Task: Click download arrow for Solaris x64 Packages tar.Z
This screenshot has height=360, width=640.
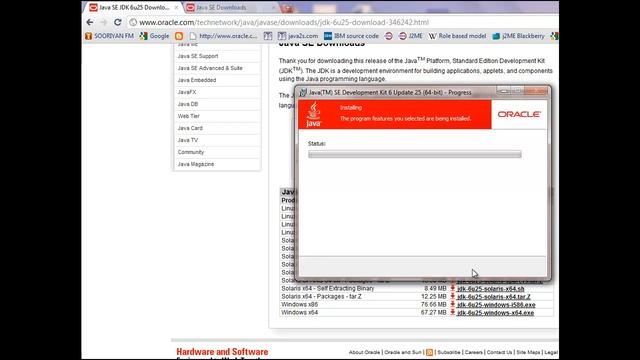Action: [x=453, y=296]
